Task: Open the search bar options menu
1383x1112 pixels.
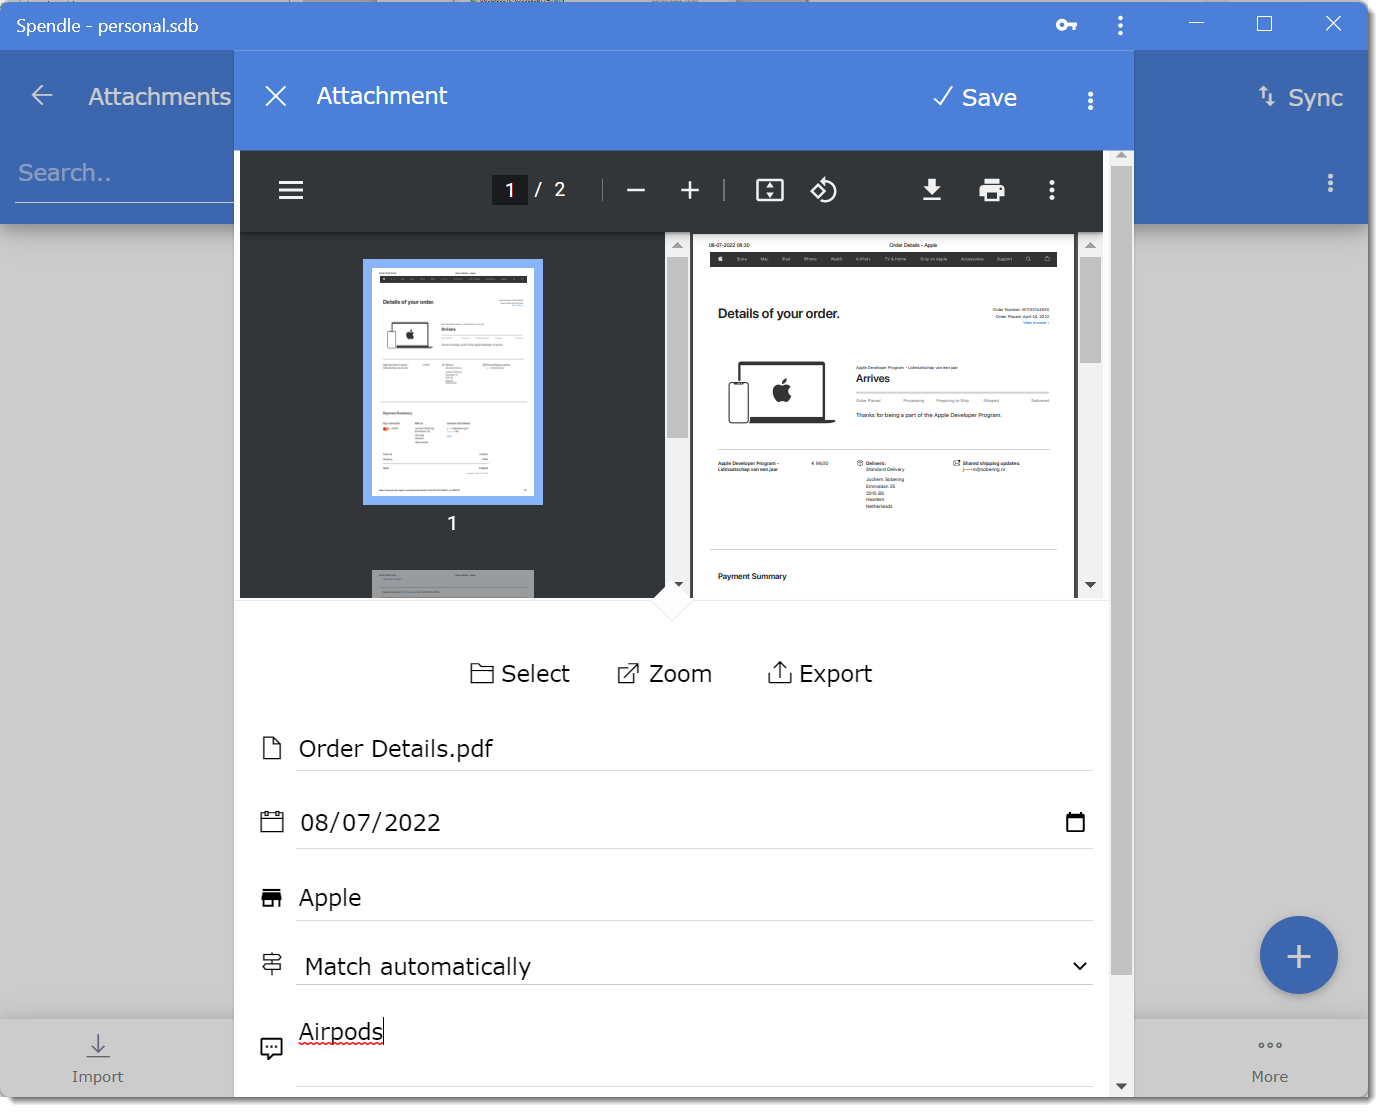Action: 1330,182
